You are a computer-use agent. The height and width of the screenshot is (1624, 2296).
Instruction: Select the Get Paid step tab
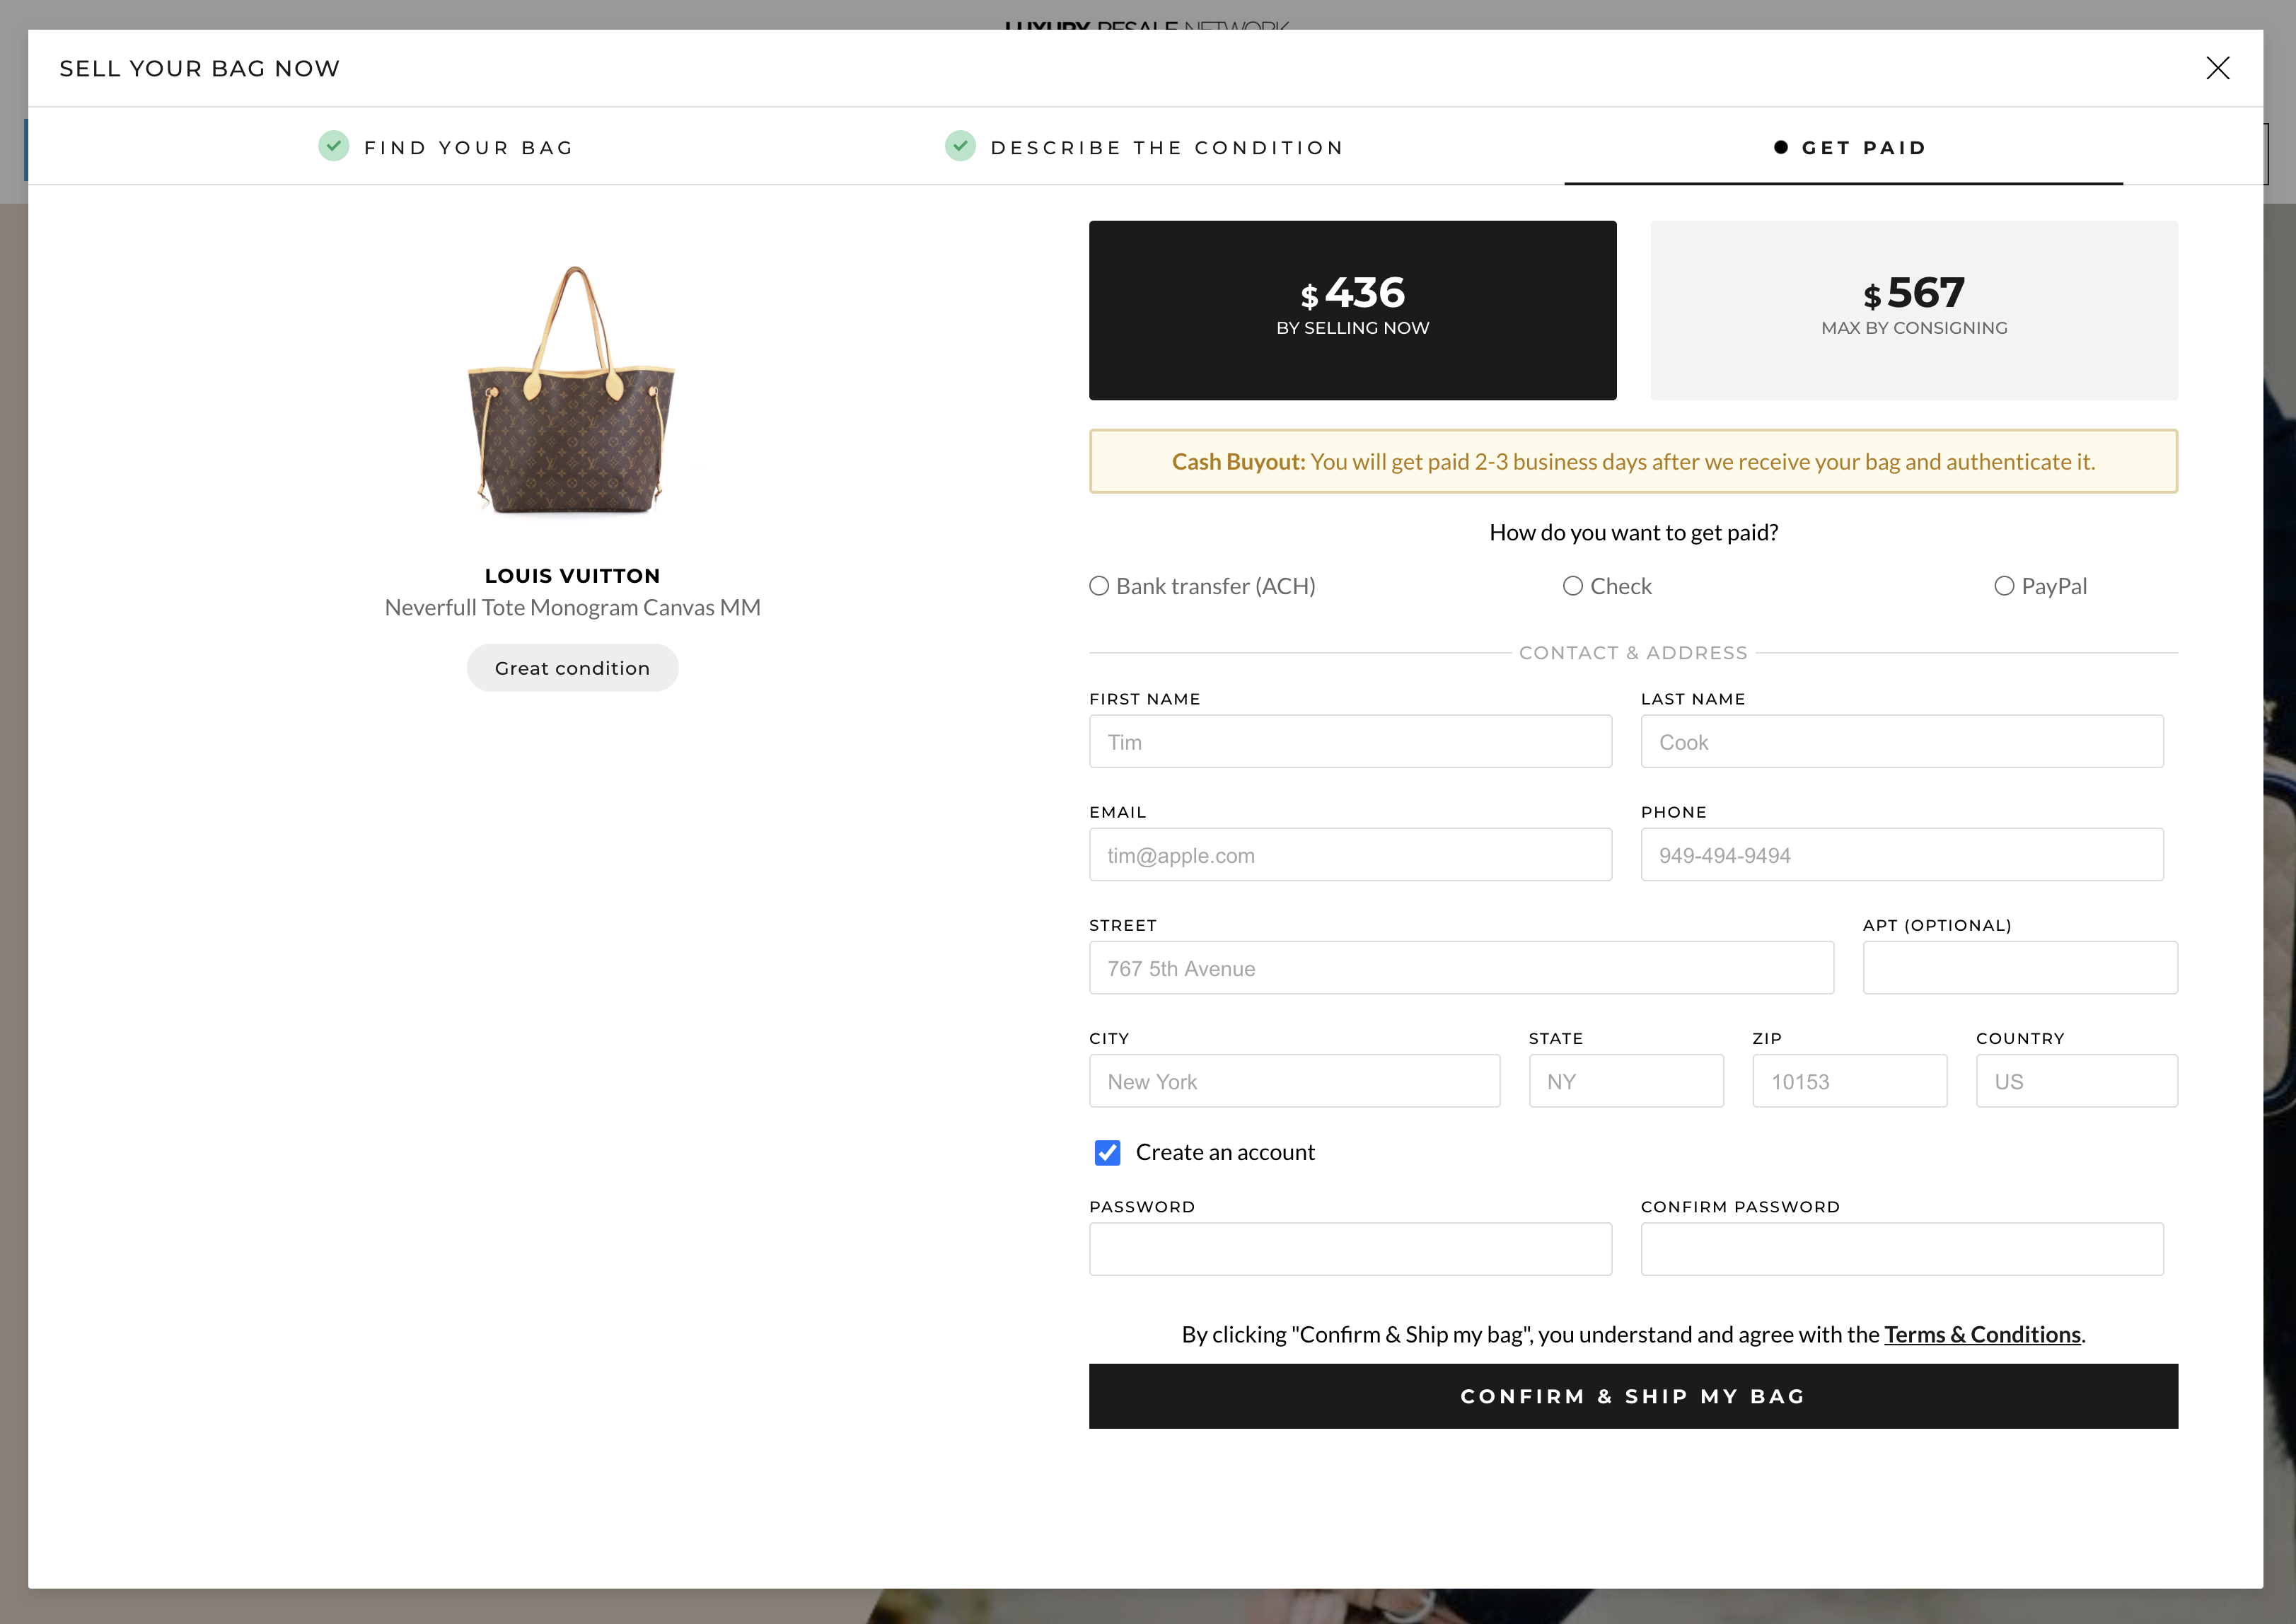1843,148
